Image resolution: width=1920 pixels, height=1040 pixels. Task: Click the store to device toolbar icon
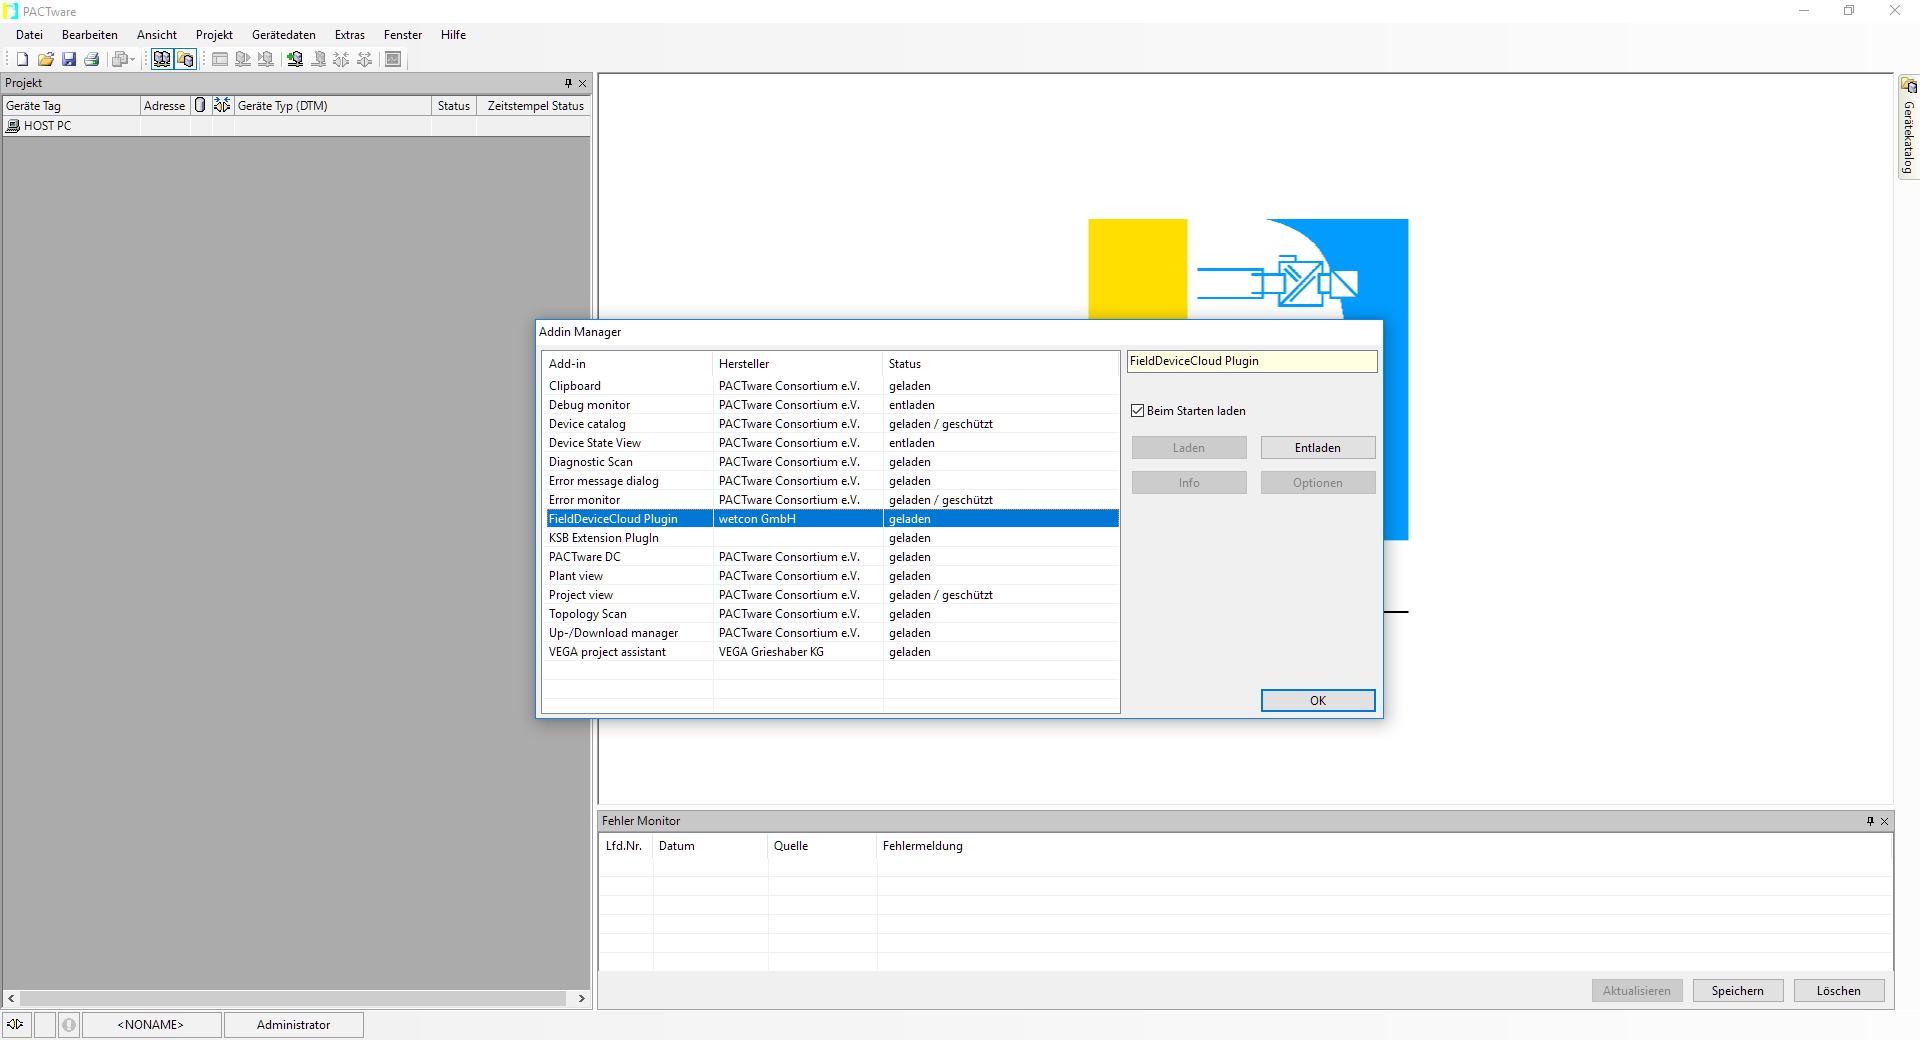(x=266, y=59)
